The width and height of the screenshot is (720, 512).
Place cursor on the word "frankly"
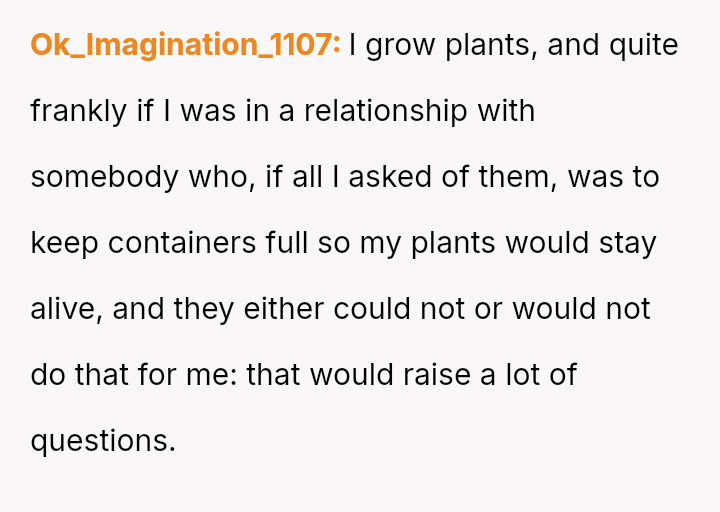click(79, 111)
